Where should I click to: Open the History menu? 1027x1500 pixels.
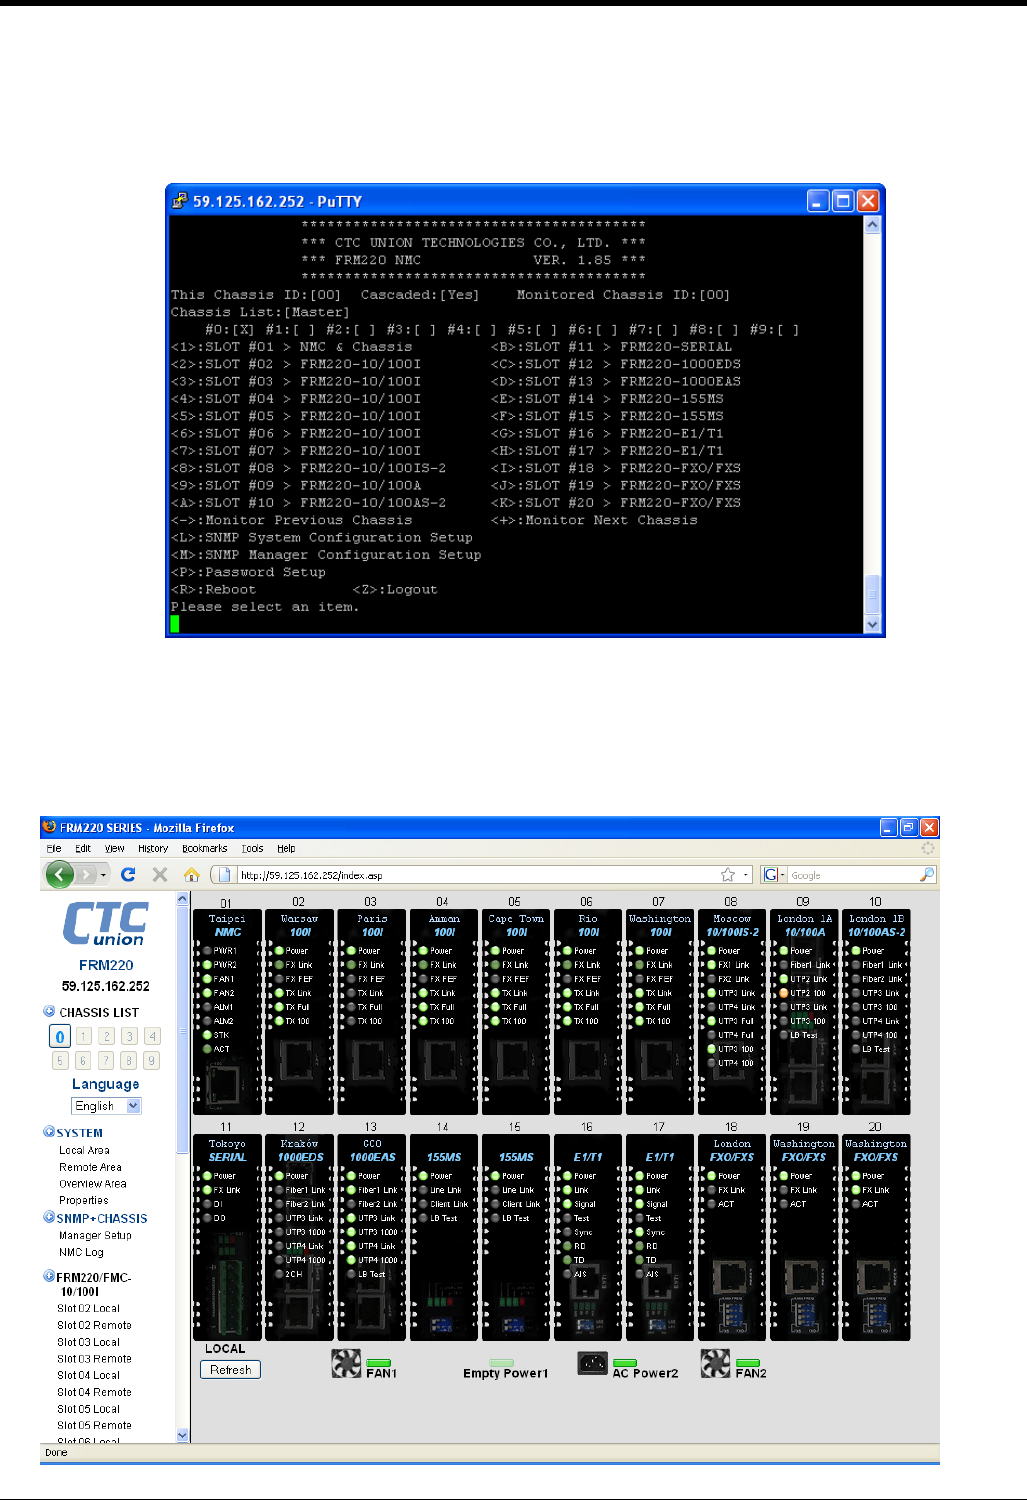pyautogui.click(x=153, y=848)
